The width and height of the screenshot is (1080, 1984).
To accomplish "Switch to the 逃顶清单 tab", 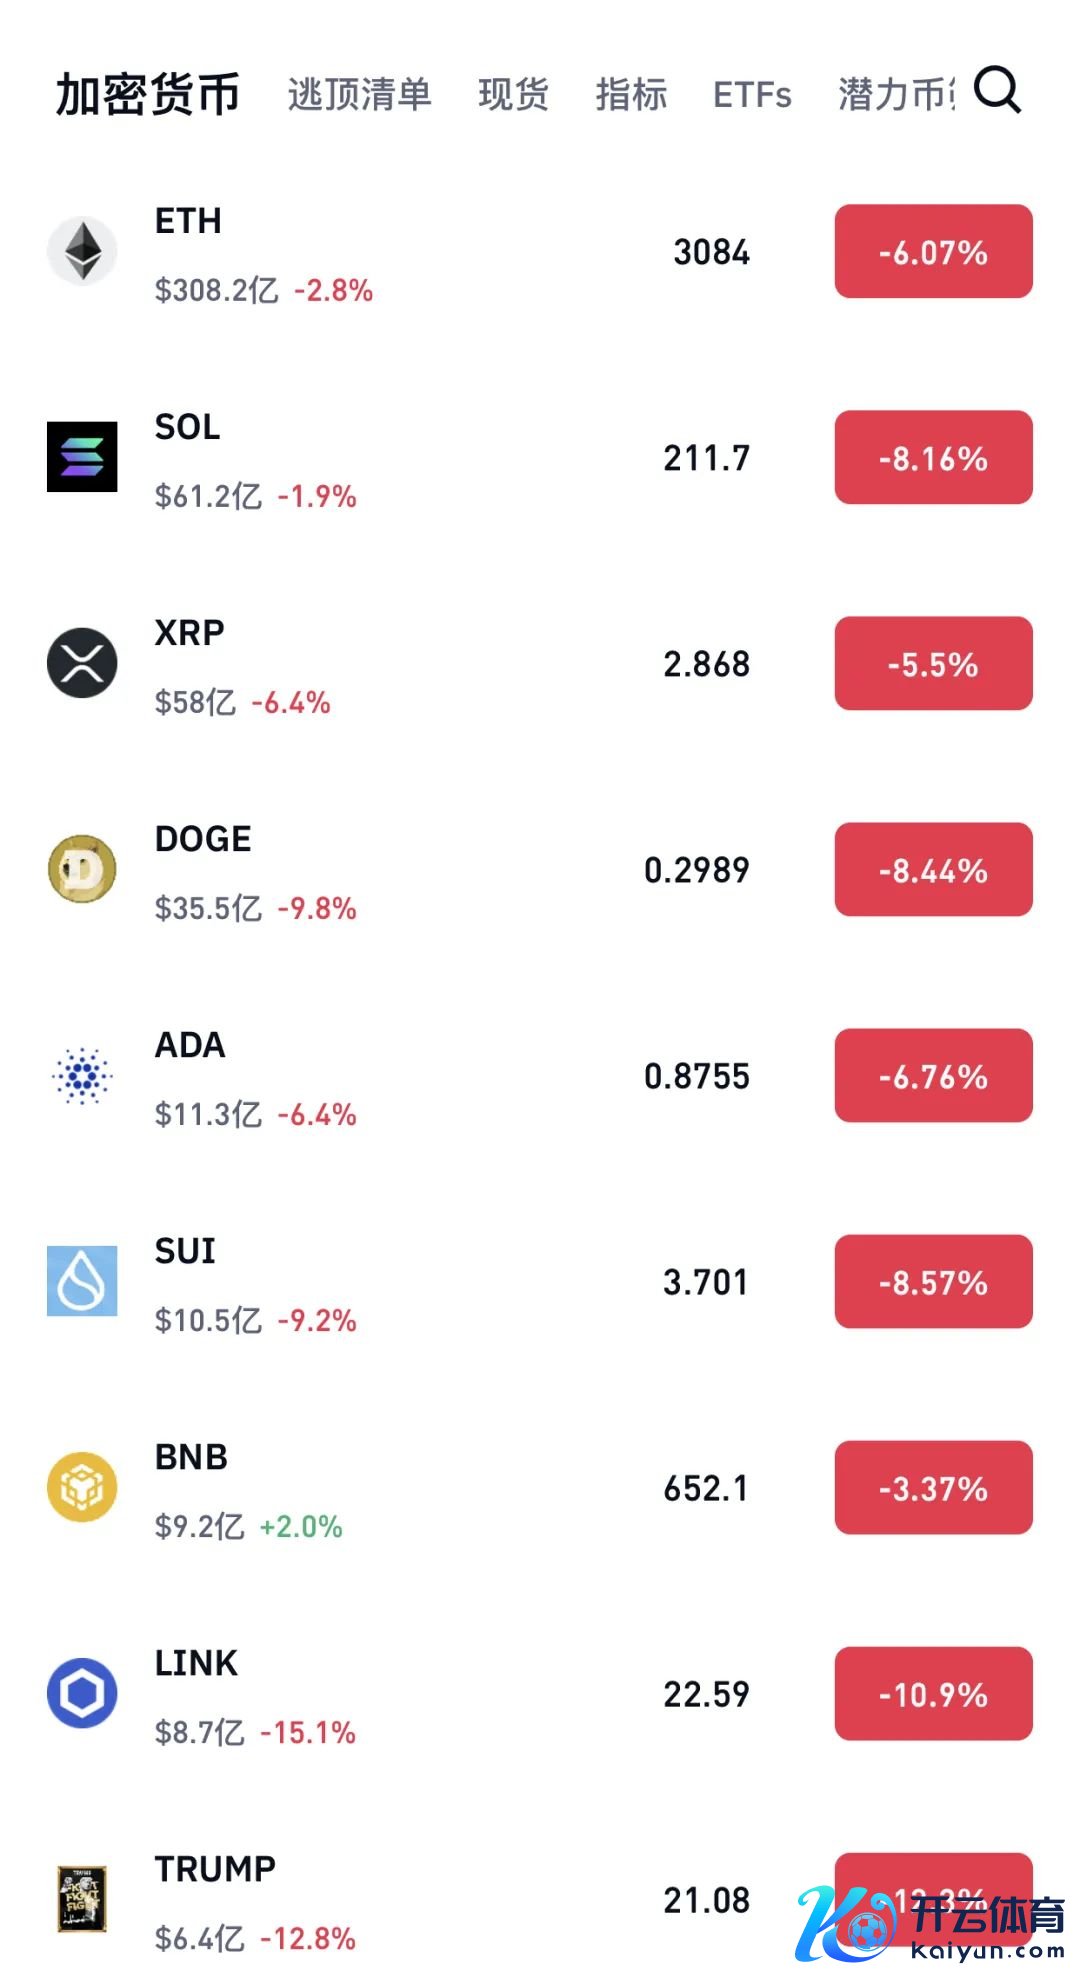I will pos(359,95).
